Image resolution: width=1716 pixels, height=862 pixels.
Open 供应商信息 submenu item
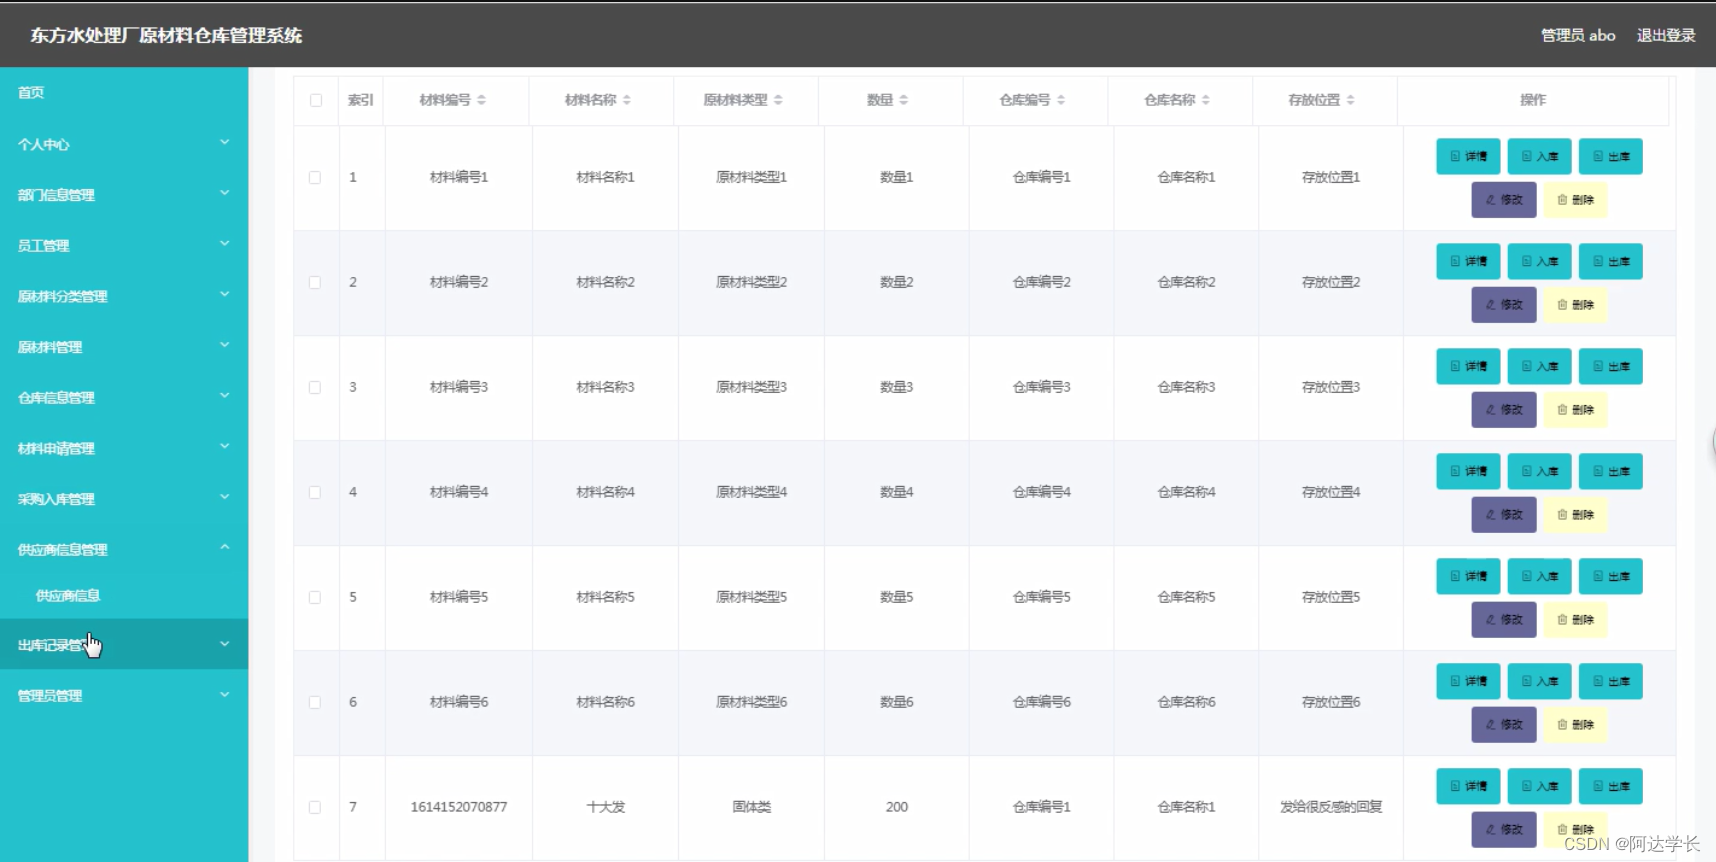click(124, 596)
